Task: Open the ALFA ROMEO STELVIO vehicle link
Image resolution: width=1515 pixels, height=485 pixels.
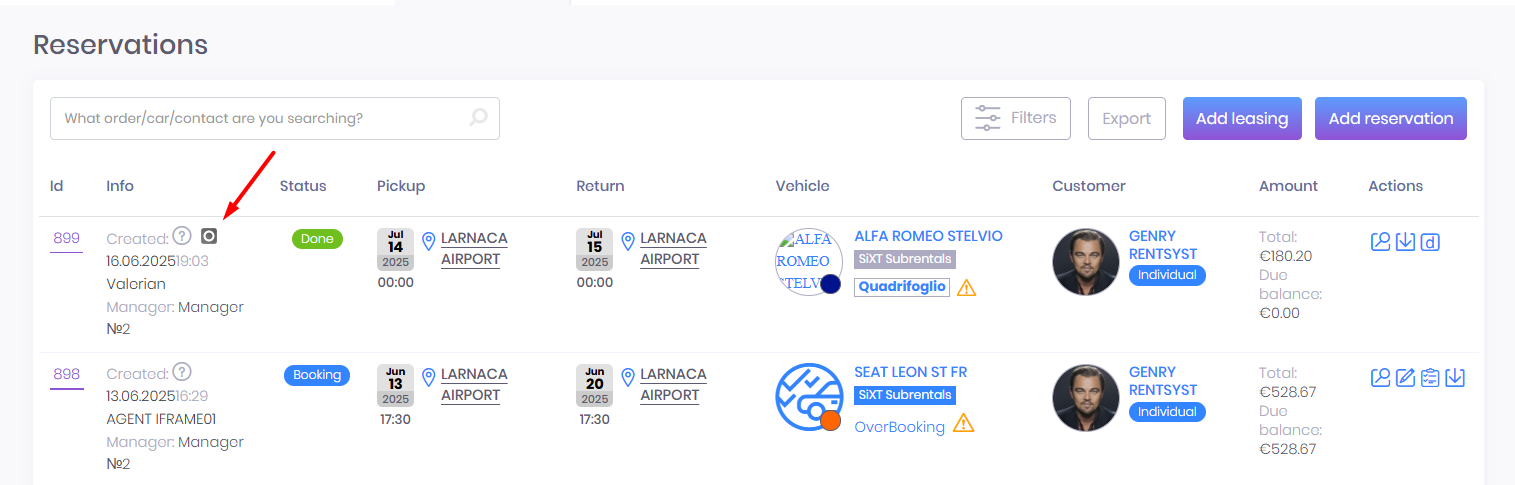Action: click(928, 236)
